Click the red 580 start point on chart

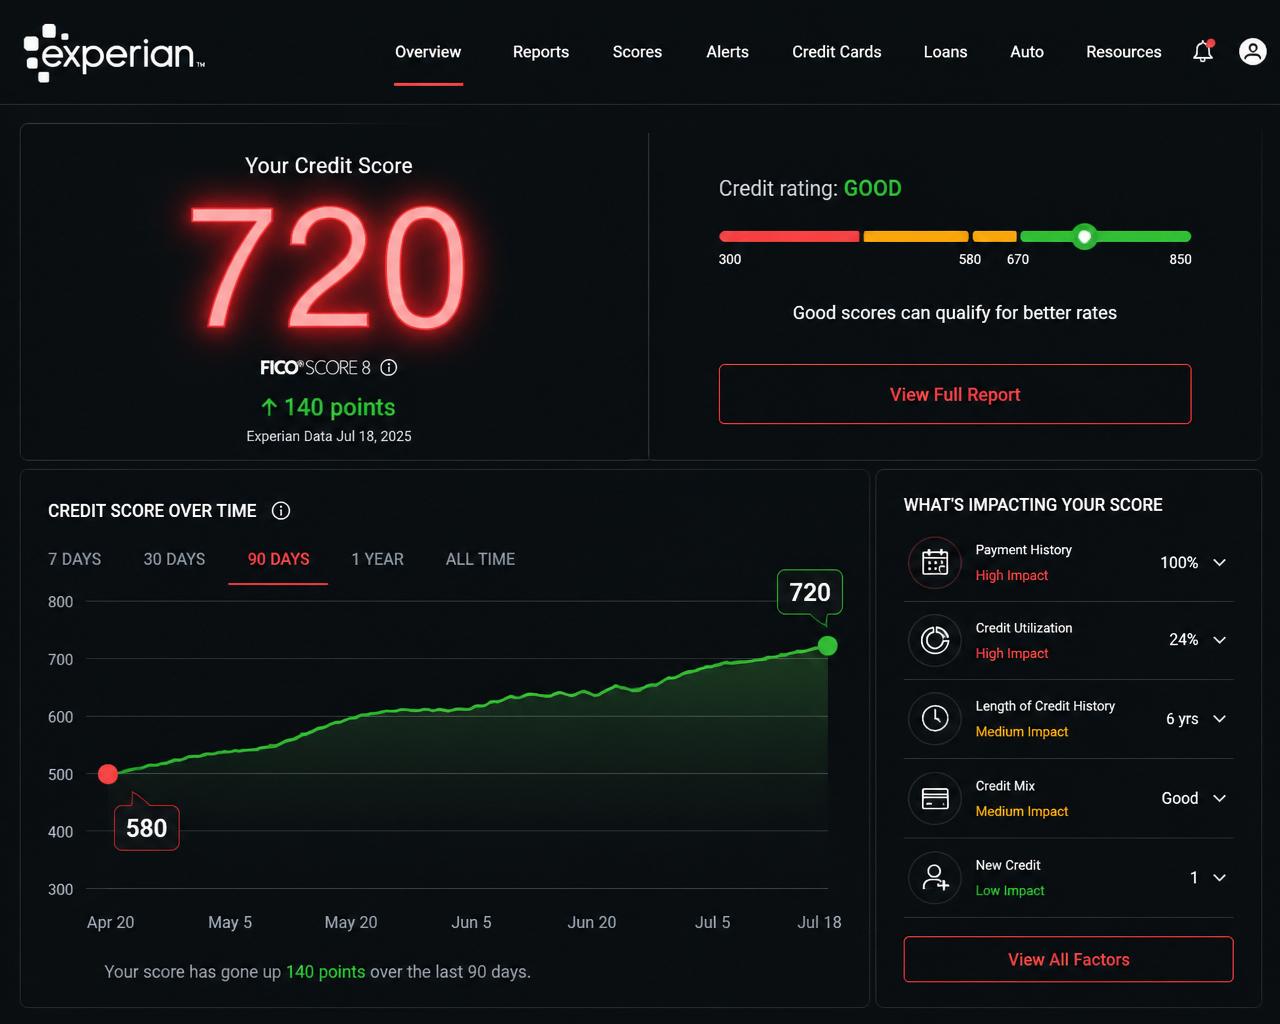[x=108, y=774]
